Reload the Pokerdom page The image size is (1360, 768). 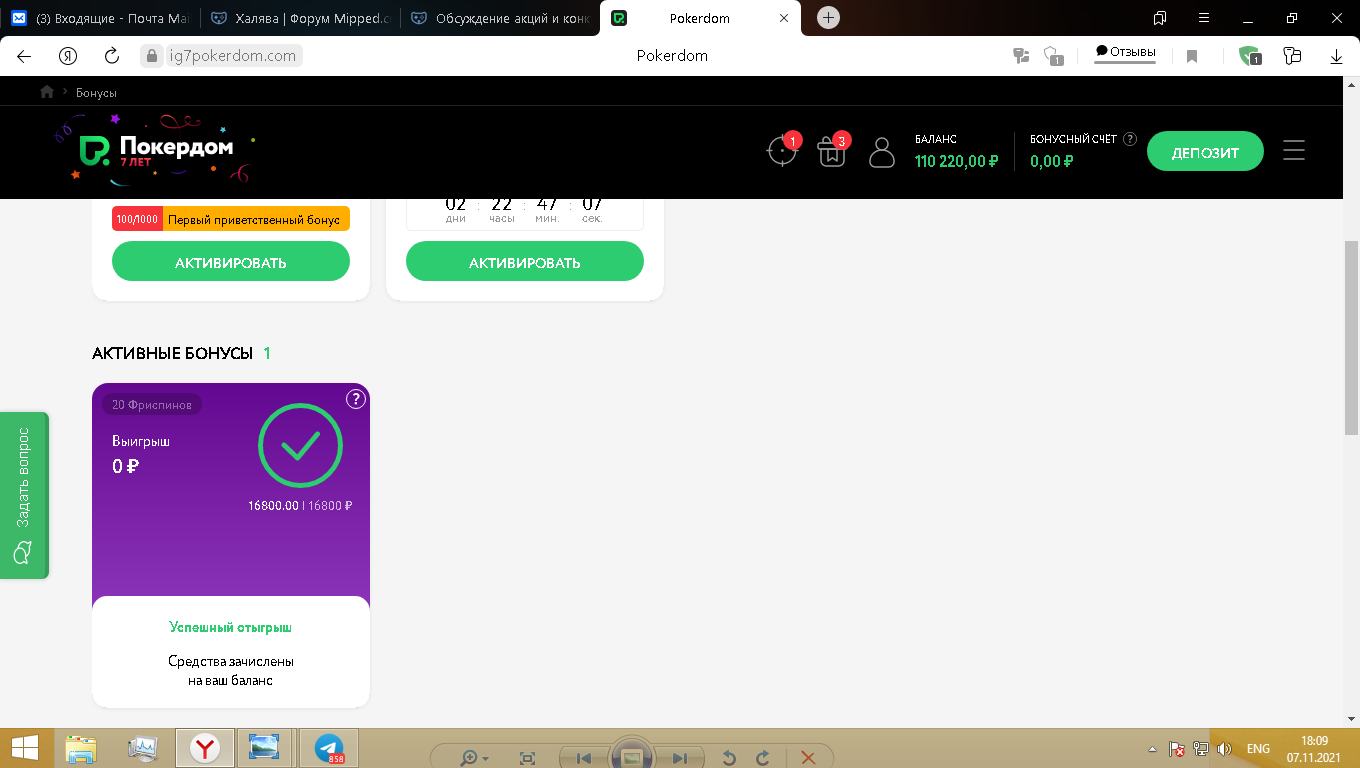coord(112,56)
